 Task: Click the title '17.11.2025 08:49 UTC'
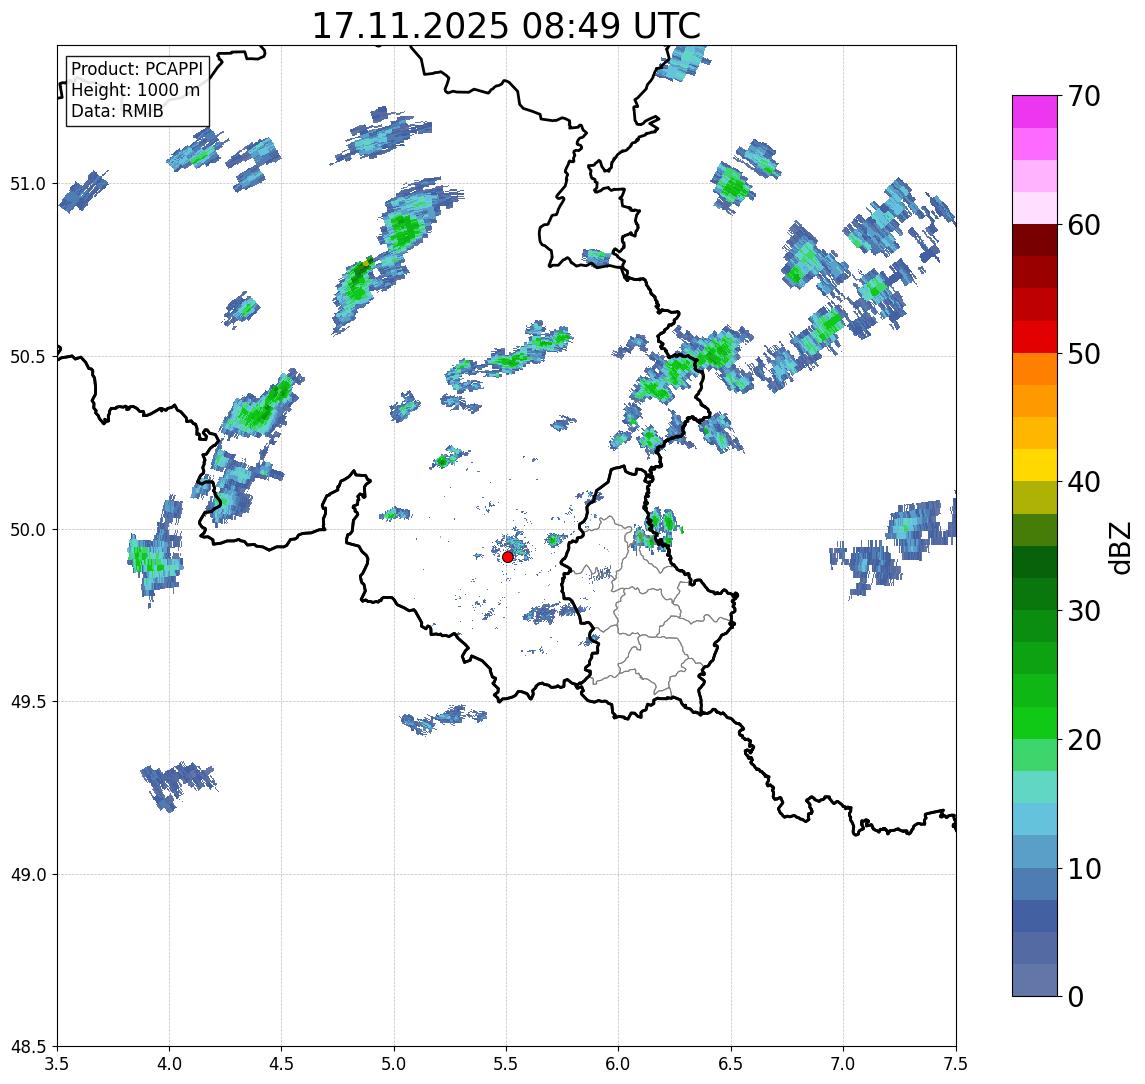506,26
